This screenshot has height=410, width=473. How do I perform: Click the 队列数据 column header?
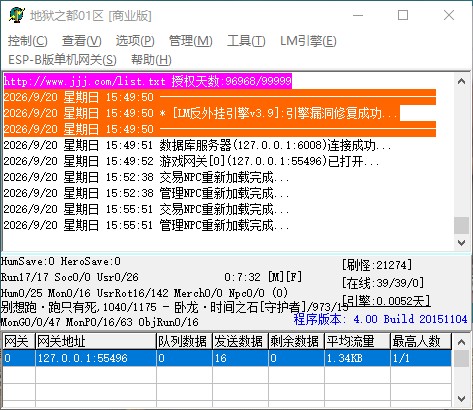click(x=184, y=341)
